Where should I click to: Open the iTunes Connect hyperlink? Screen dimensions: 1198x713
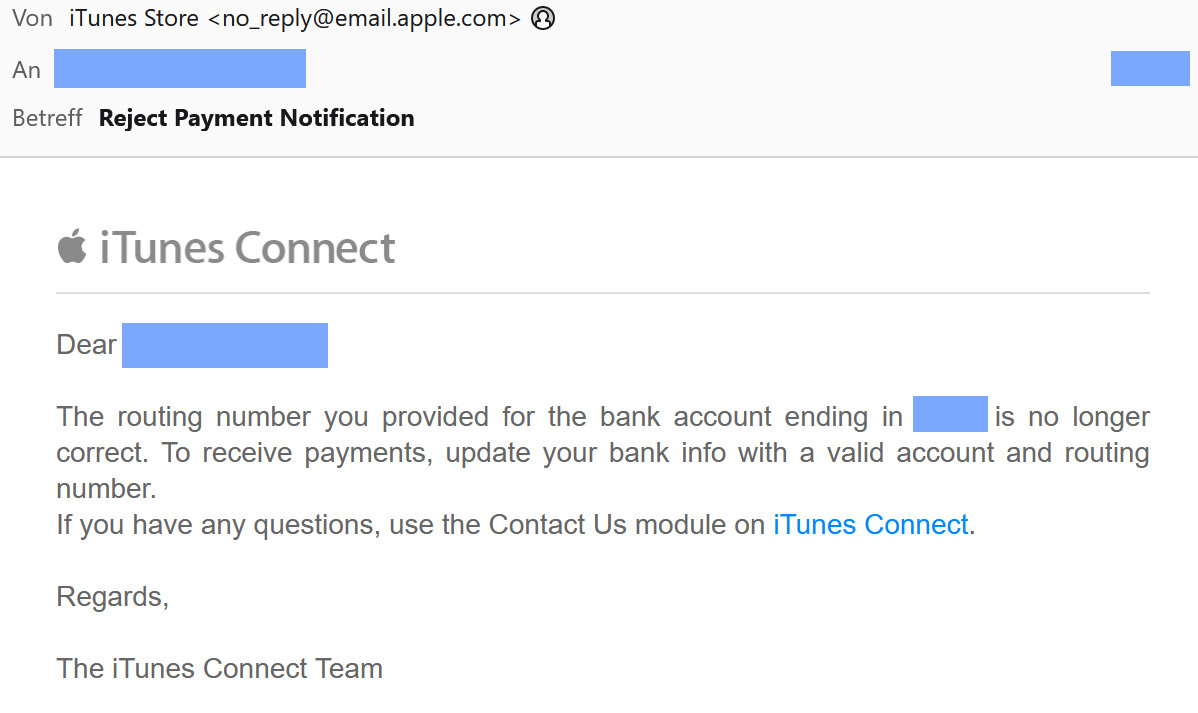[x=870, y=525]
